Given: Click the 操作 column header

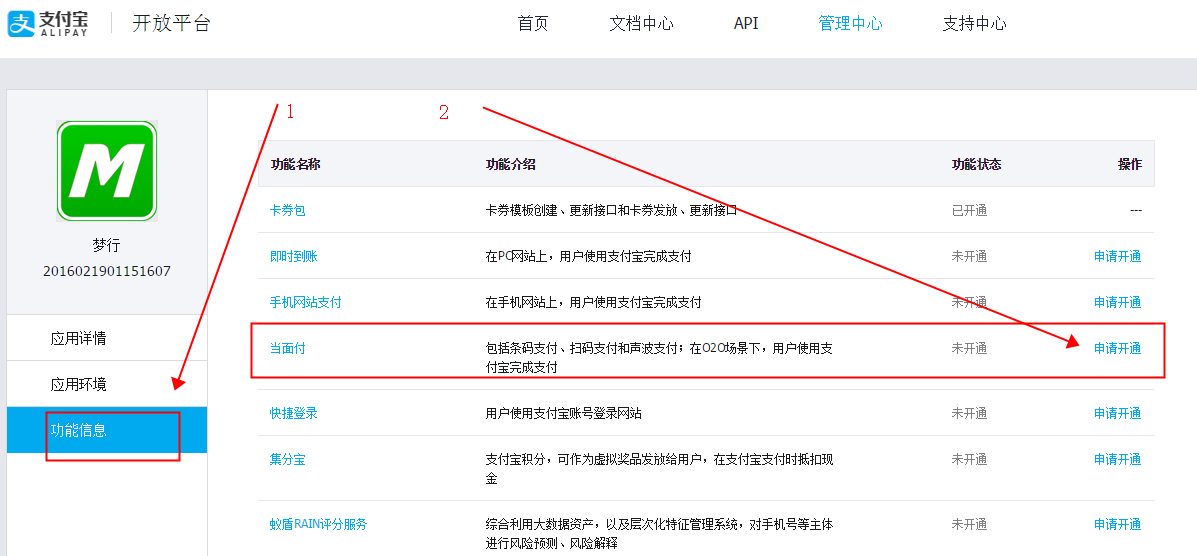Looking at the screenshot, I should [1130, 164].
